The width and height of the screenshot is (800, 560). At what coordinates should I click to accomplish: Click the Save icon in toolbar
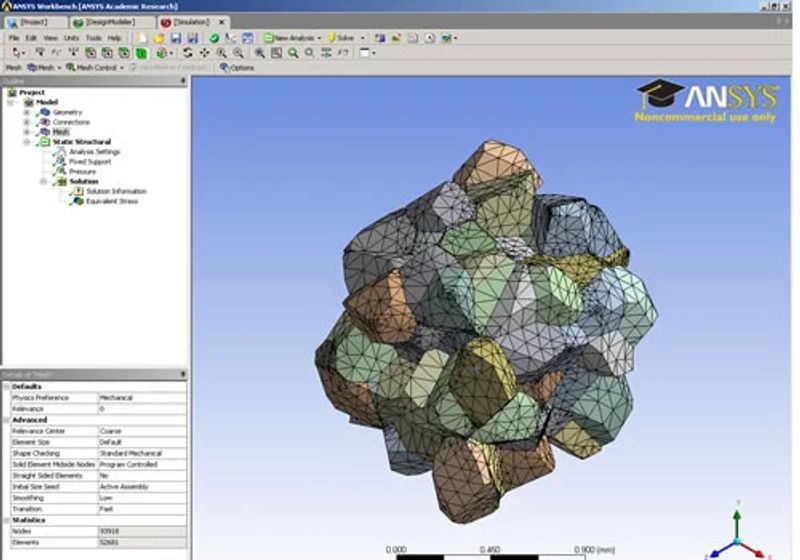point(176,38)
